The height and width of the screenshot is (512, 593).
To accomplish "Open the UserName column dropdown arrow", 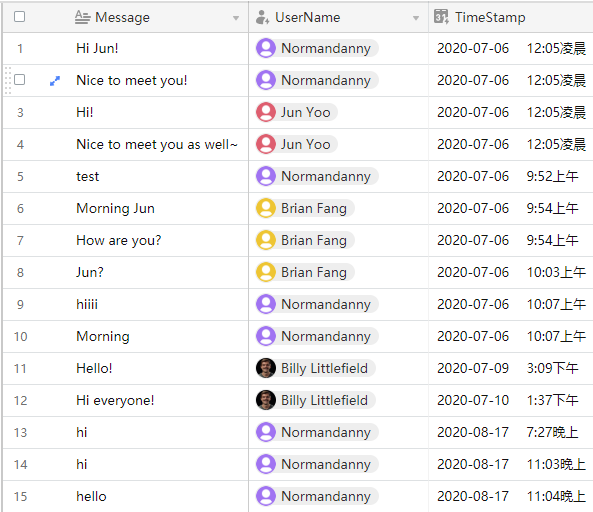I will [x=416, y=18].
